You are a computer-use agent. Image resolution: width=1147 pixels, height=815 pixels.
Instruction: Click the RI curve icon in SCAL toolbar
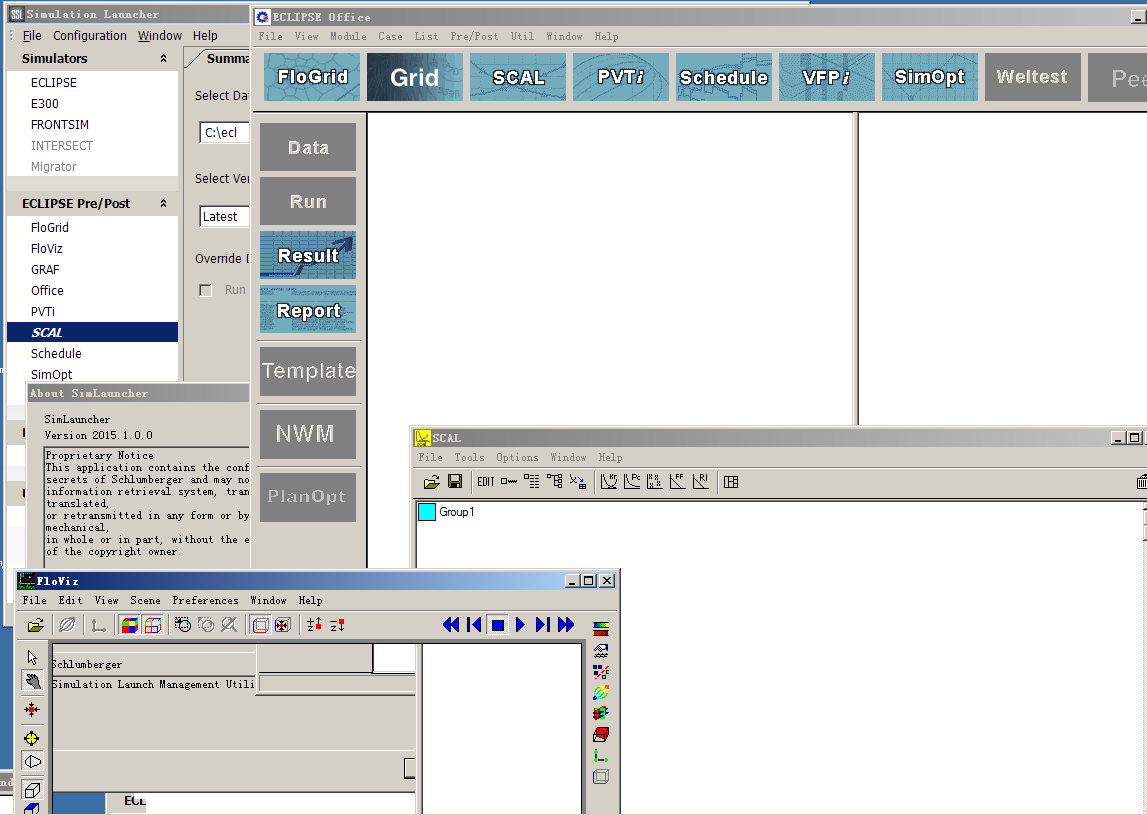point(701,481)
